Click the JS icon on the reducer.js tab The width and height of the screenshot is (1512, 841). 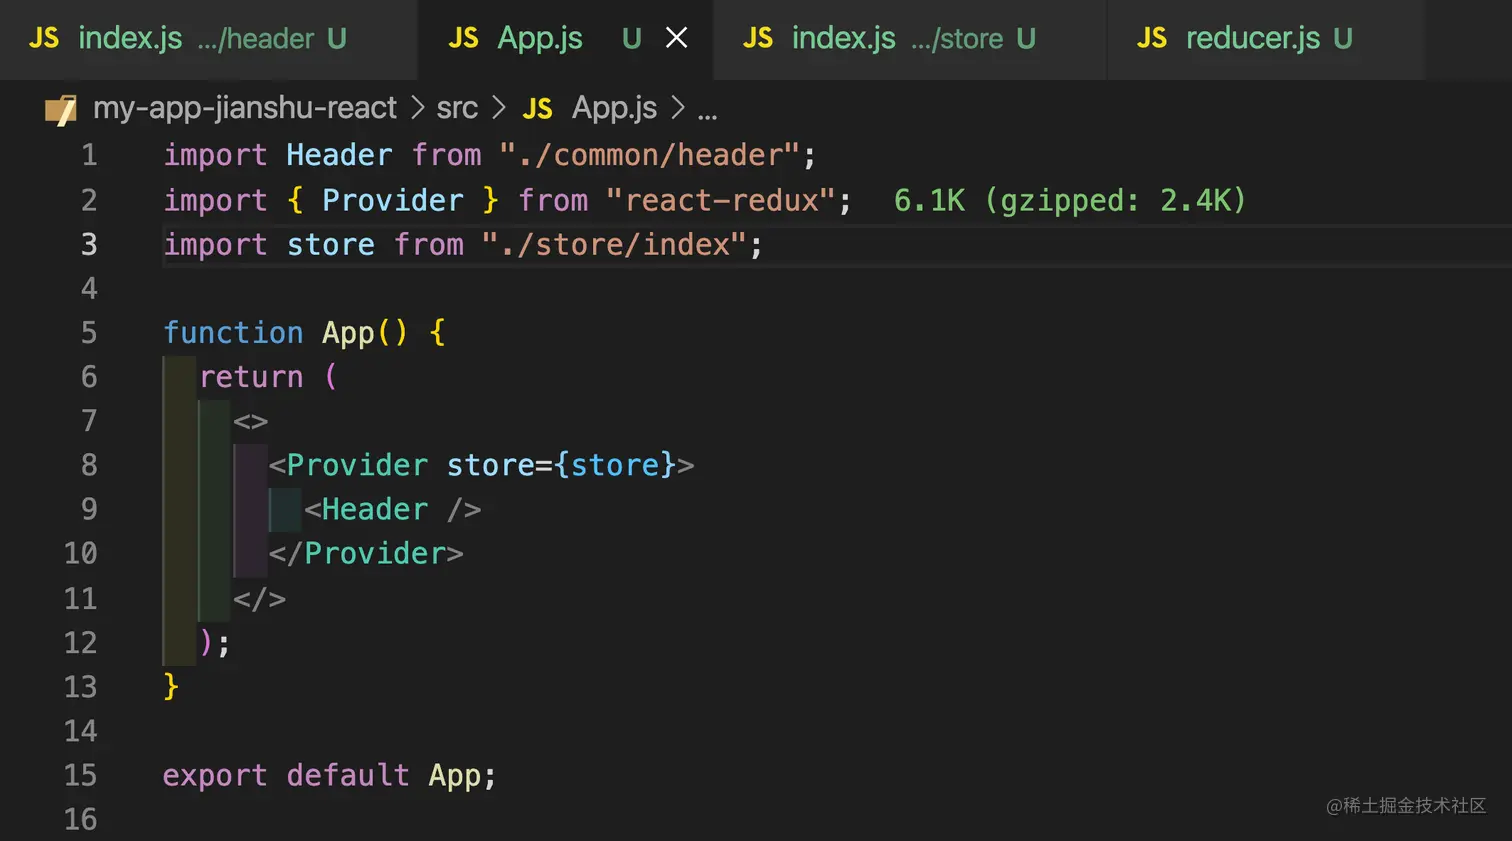point(1151,39)
